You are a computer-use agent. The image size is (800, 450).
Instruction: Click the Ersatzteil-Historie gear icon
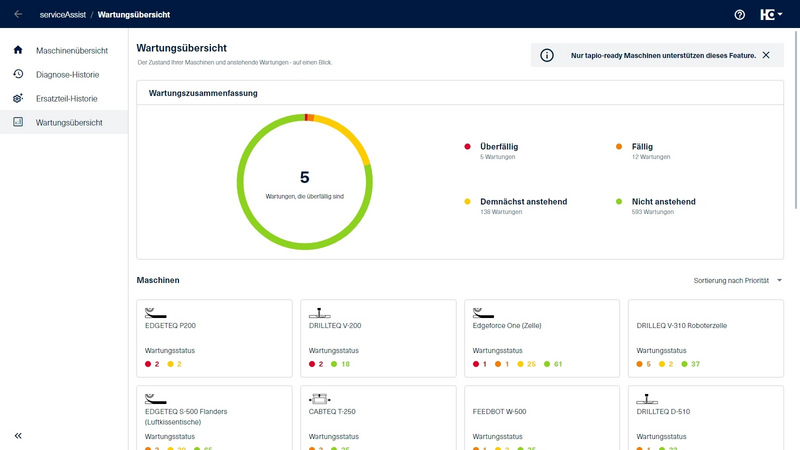coord(18,98)
